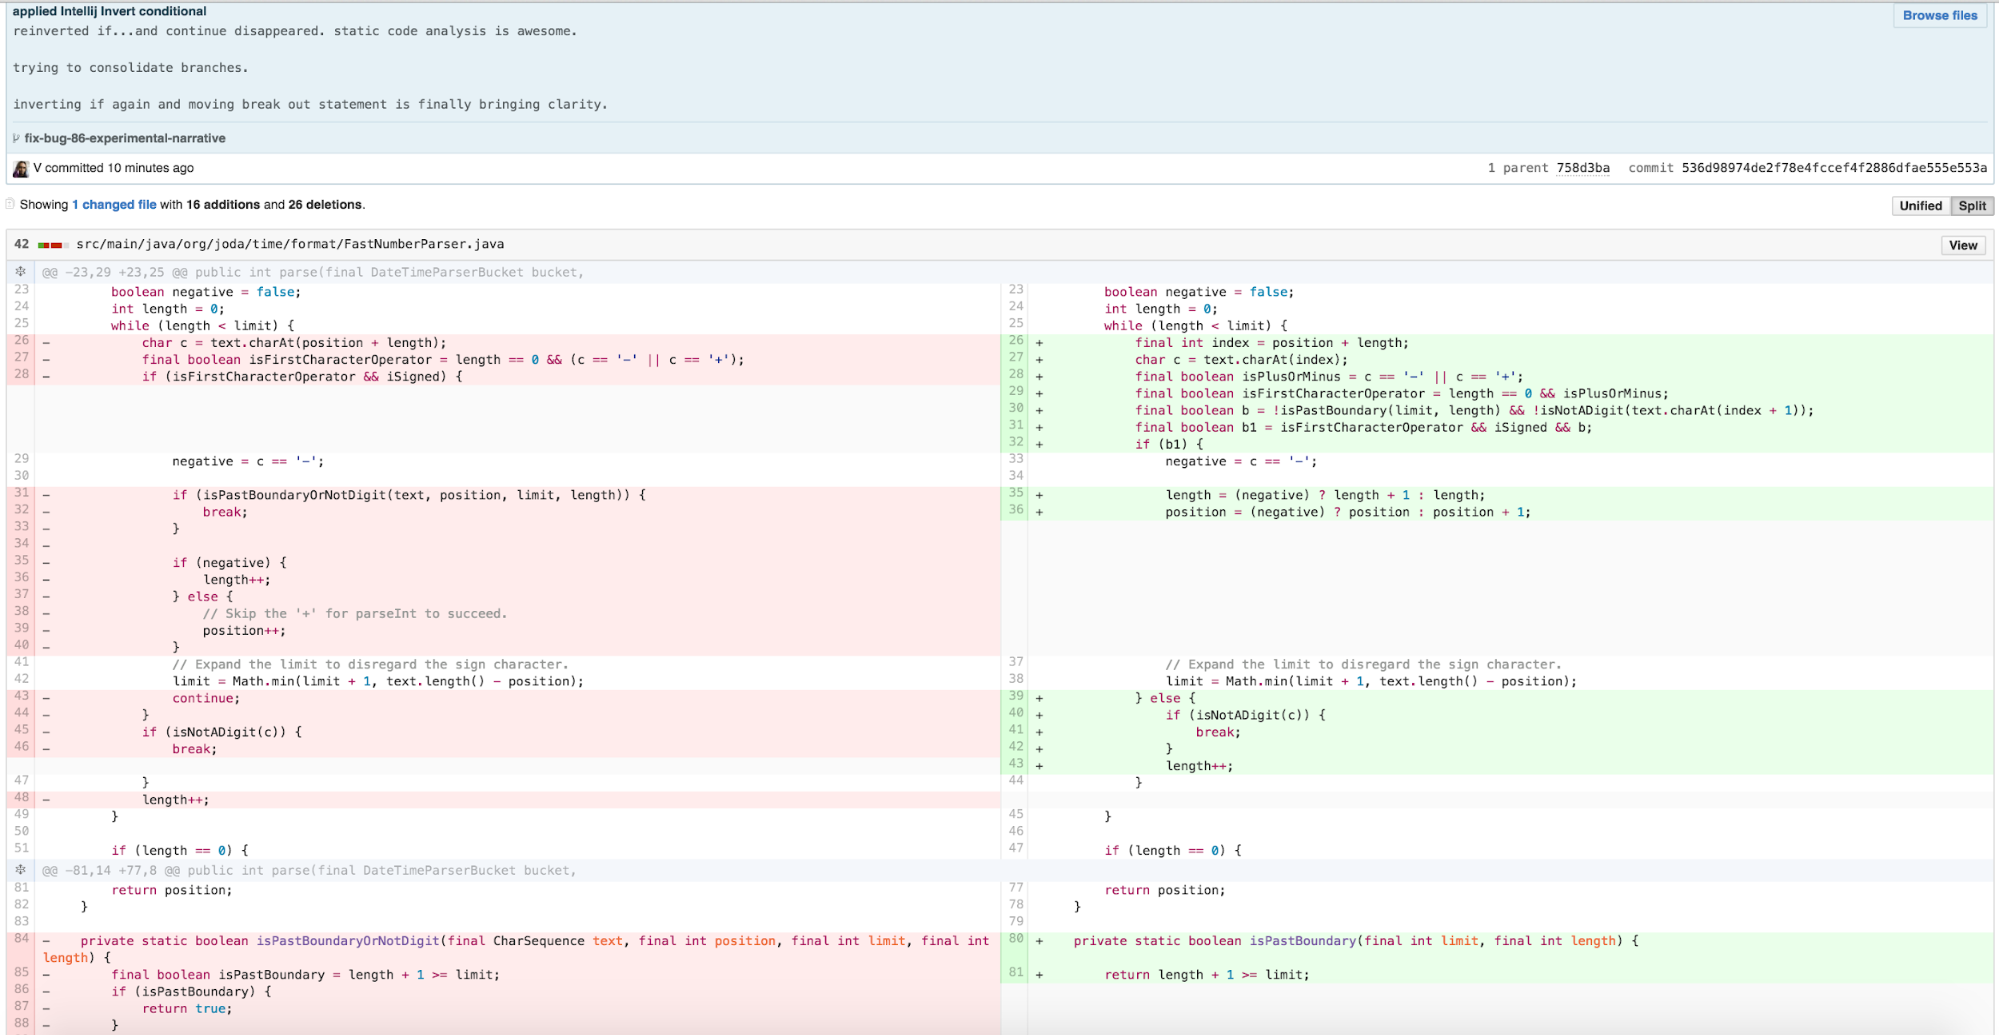Viewport: 1999px width, 1036px height.
Task: Click the '26 deletions' text
Action: click(325, 205)
